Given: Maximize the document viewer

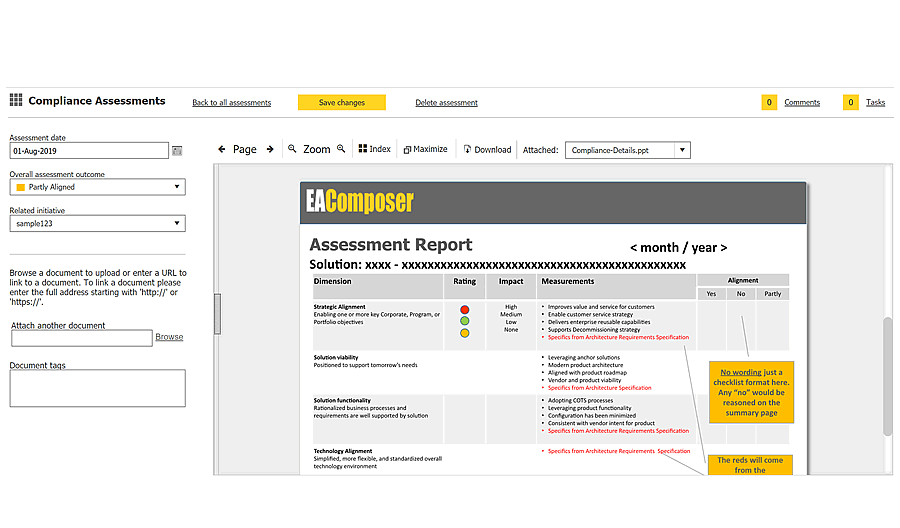Looking at the screenshot, I should pyautogui.click(x=425, y=150).
